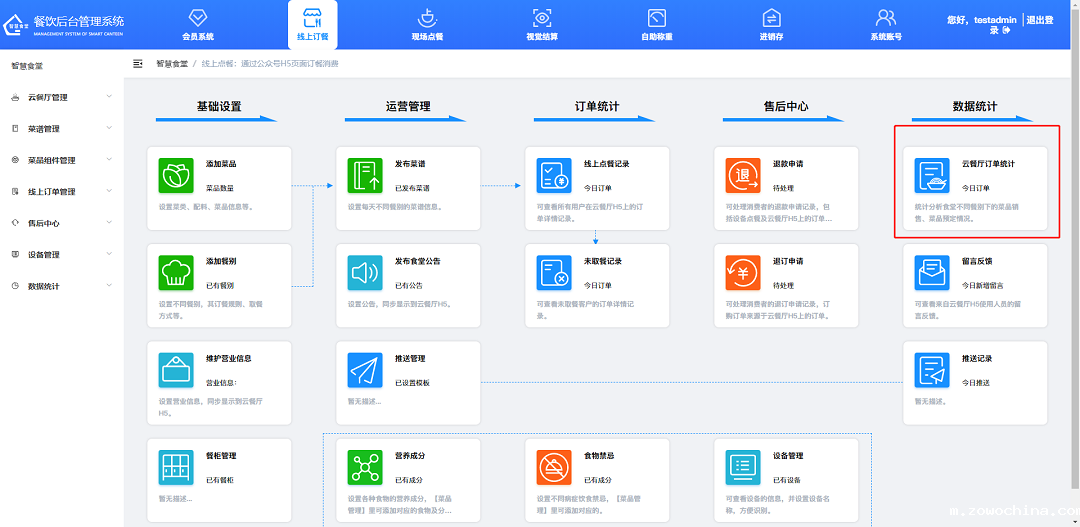This screenshot has width=1080, height=527.
Task: Open 发布食堂公告 speaker icon
Action: point(365,272)
